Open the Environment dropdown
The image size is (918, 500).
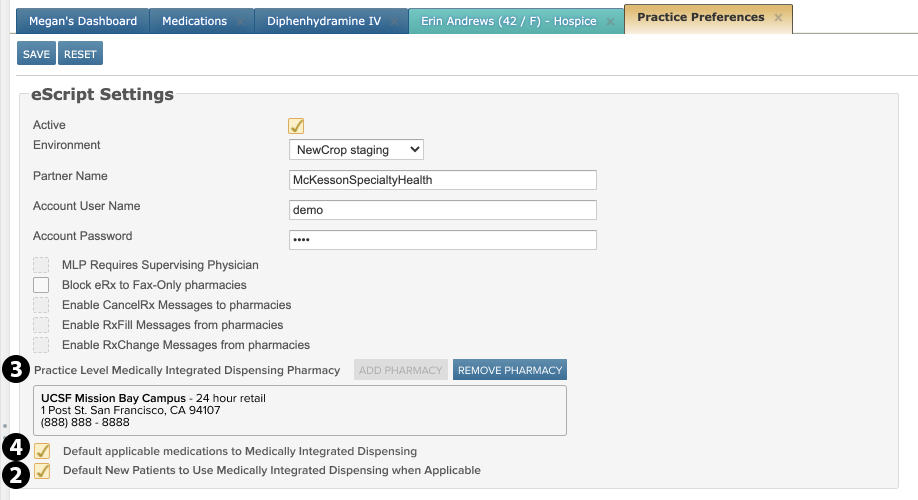click(x=356, y=149)
